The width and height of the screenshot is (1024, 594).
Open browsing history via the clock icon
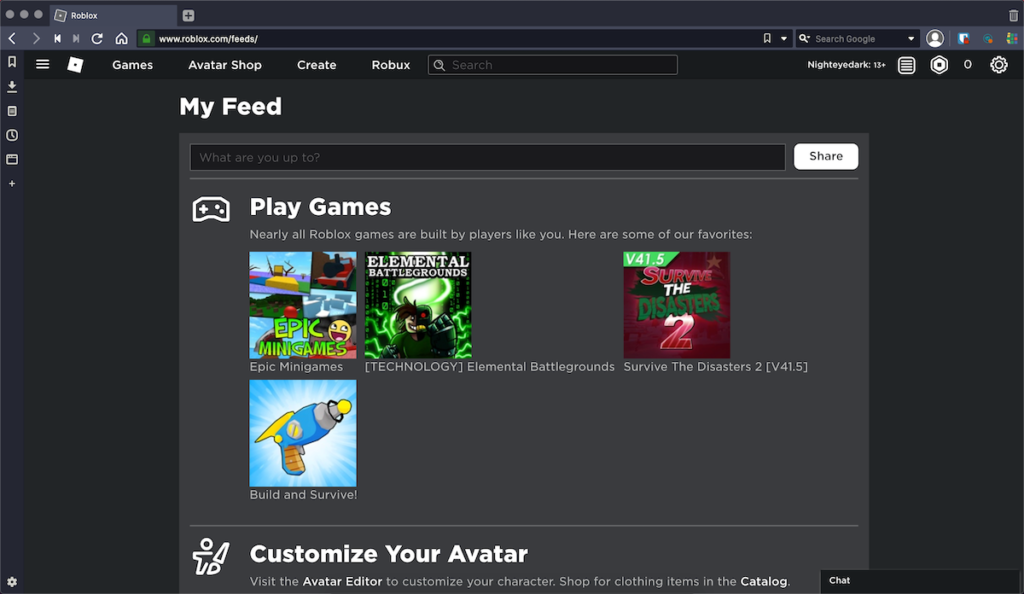click(11, 135)
